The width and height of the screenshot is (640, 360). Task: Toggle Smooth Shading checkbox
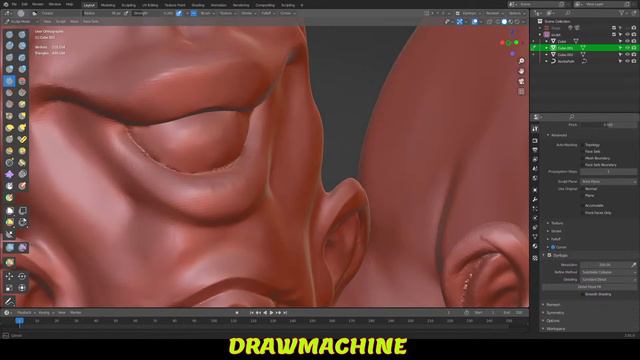point(582,294)
